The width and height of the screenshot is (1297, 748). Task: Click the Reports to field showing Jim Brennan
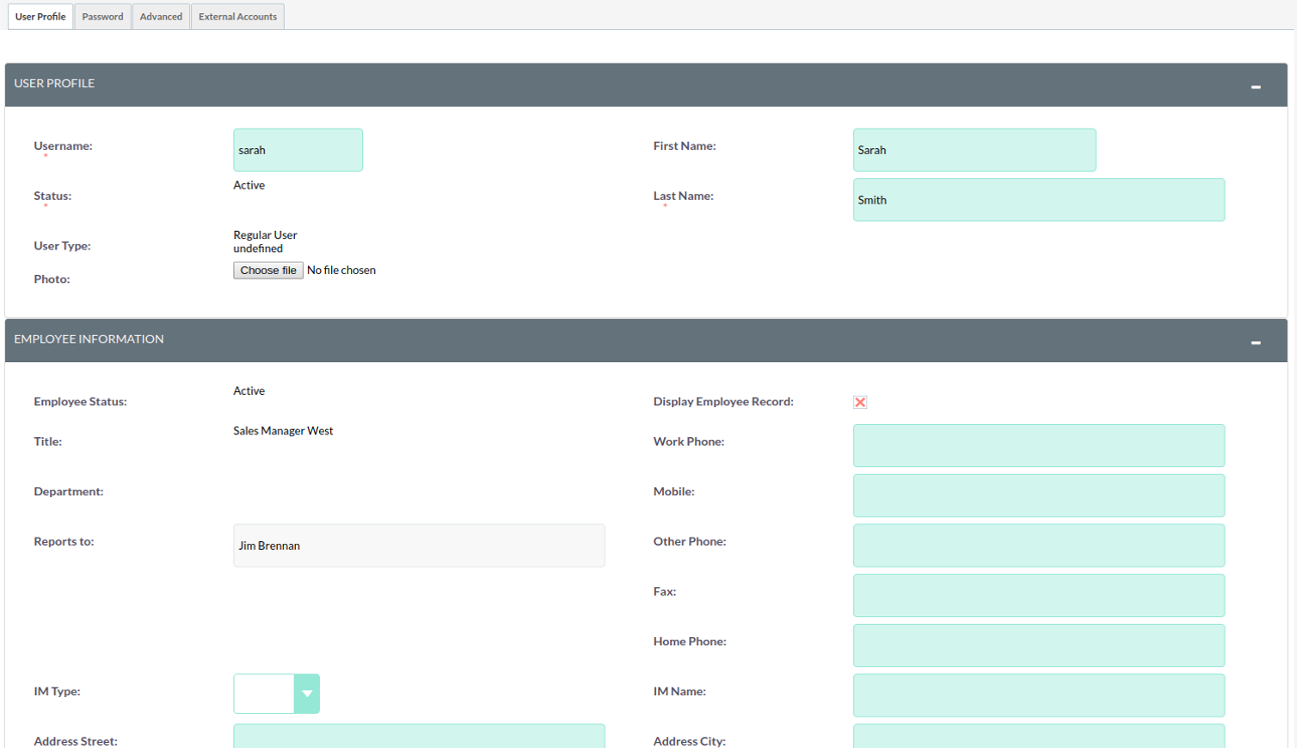point(419,546)
